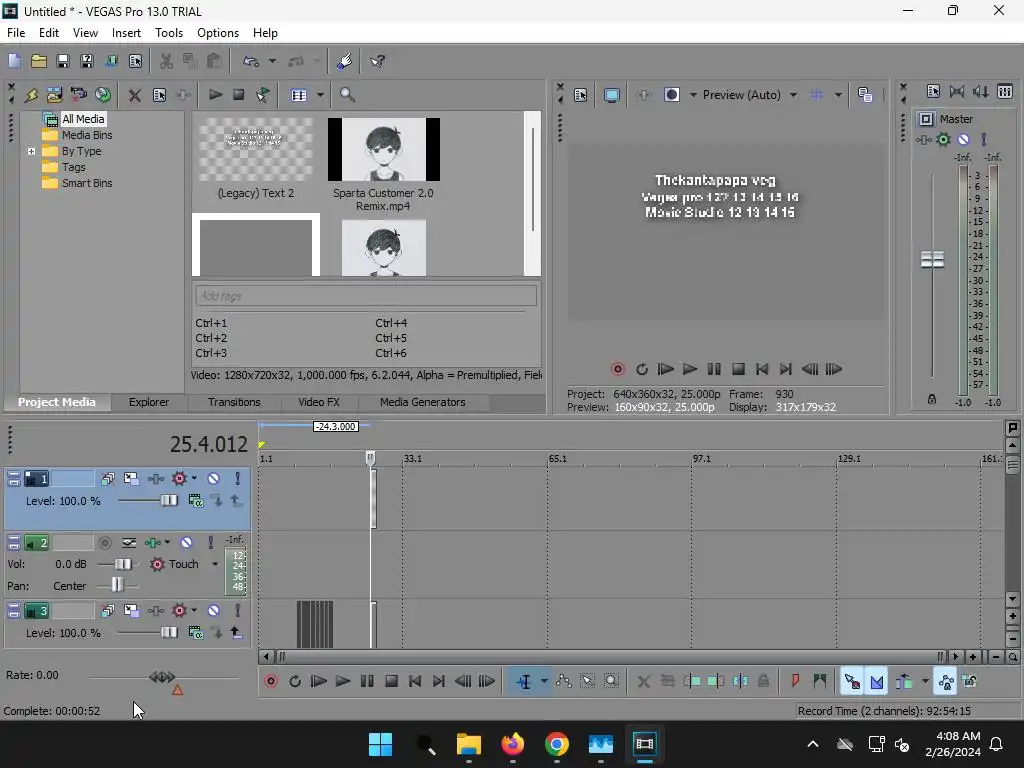1024x768 pixels.
Task: Select the Normal Edit tool in timeline toolbar
Action: [x=524, y=681]
